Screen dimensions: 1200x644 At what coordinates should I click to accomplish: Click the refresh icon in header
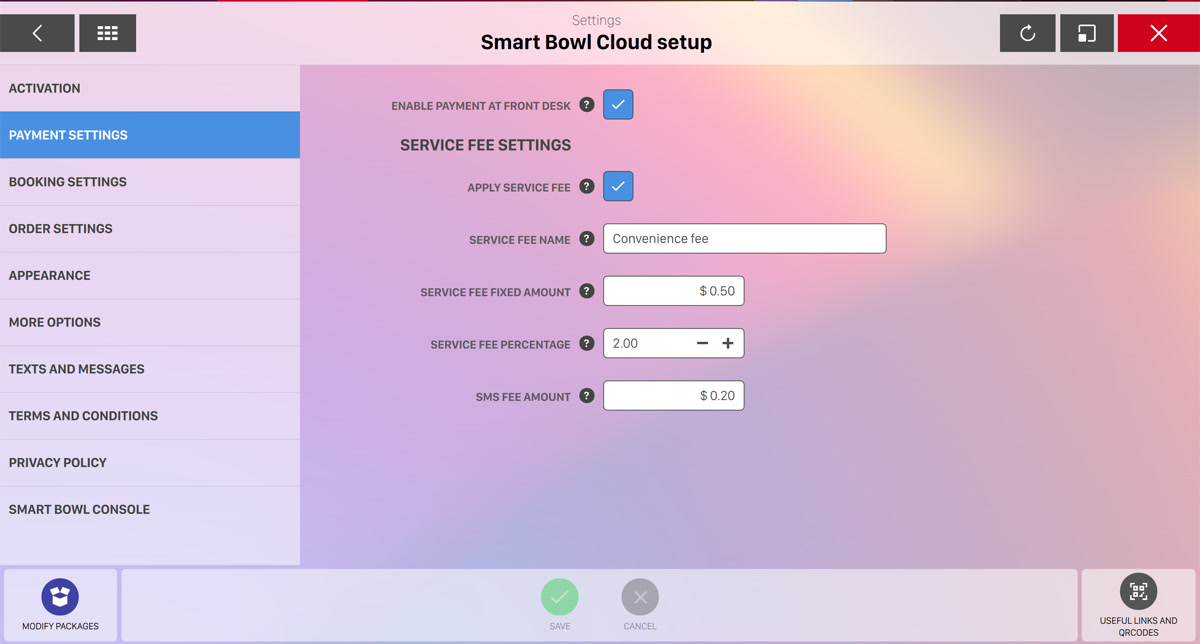[x=1027, y=33]
